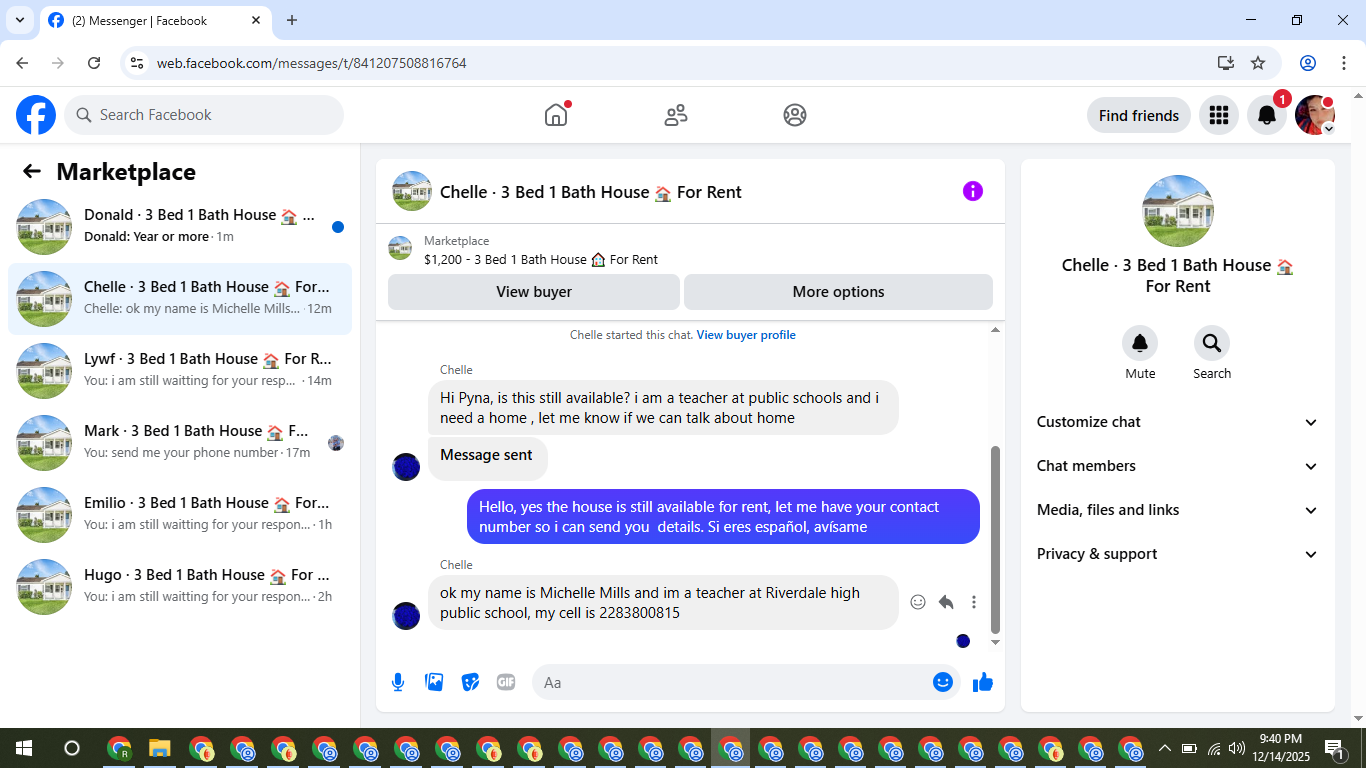Open the account profile picture menu

click(x=1315, y=115)
